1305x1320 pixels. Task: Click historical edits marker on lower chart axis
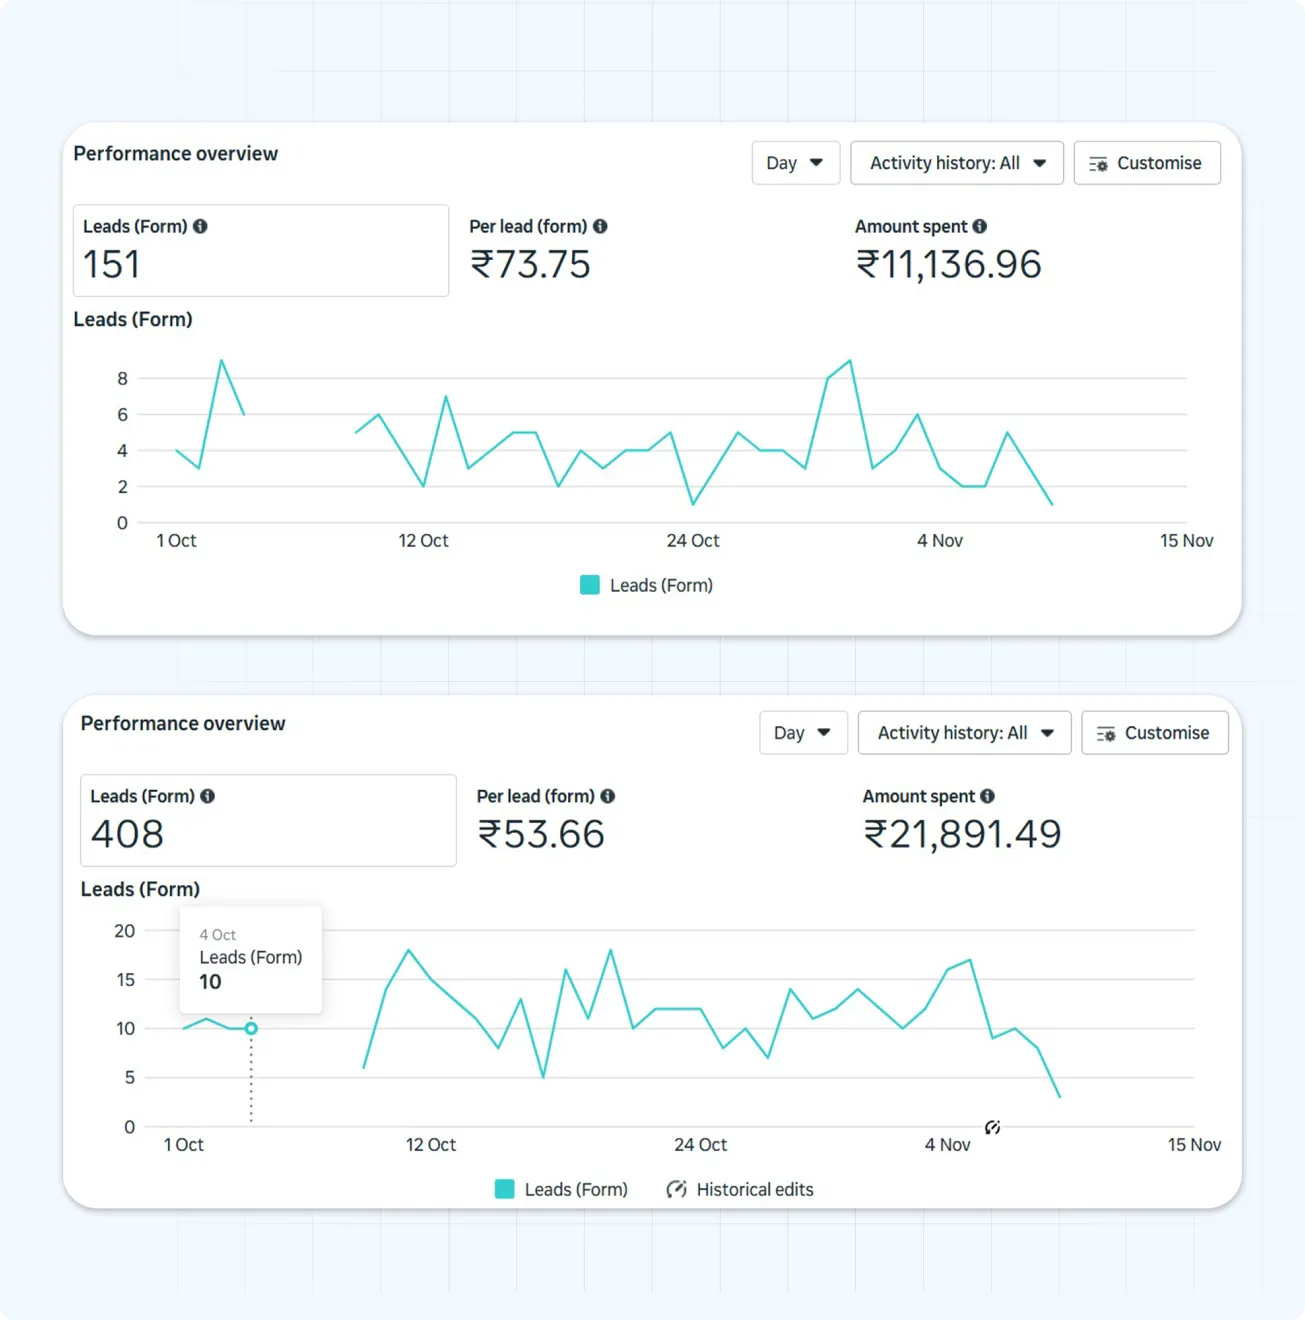point(992,1128)
